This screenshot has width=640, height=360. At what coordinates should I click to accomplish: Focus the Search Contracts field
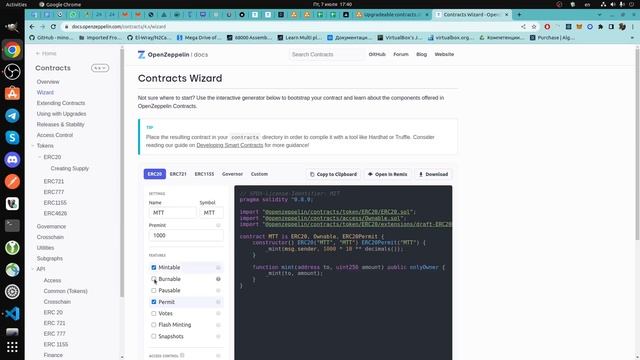point(327,54)
